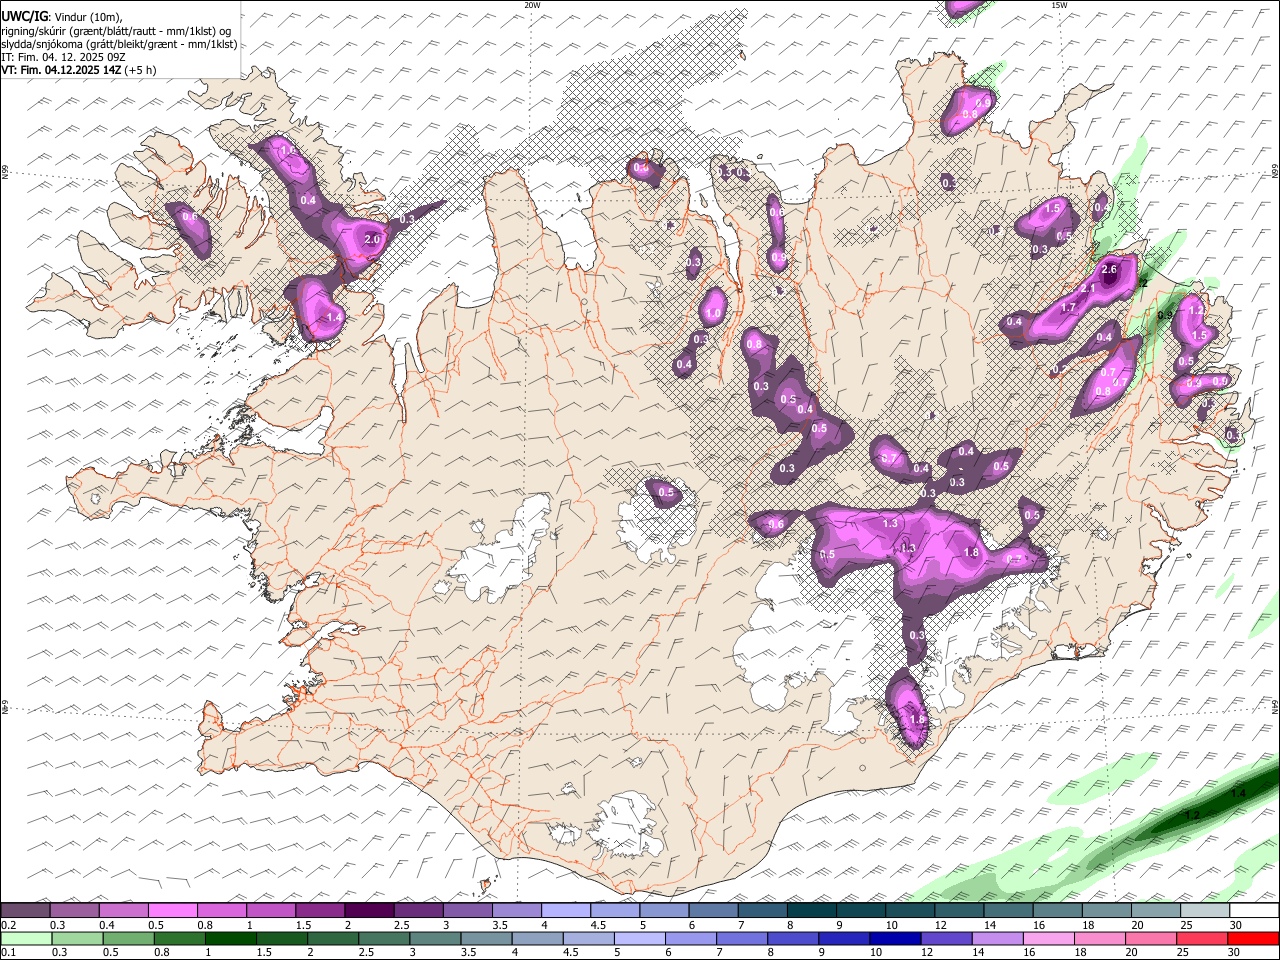1280x960 pixels.
Task: Click the pale grey 25 swatch in snow scale
Action: (1204, 911)
